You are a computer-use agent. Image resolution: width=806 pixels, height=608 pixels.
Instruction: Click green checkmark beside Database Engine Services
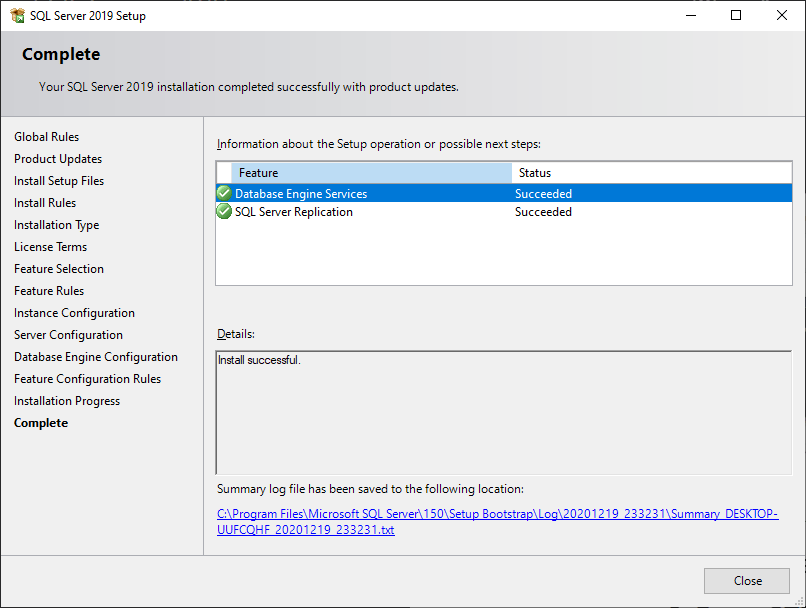[x=224, y=193]
